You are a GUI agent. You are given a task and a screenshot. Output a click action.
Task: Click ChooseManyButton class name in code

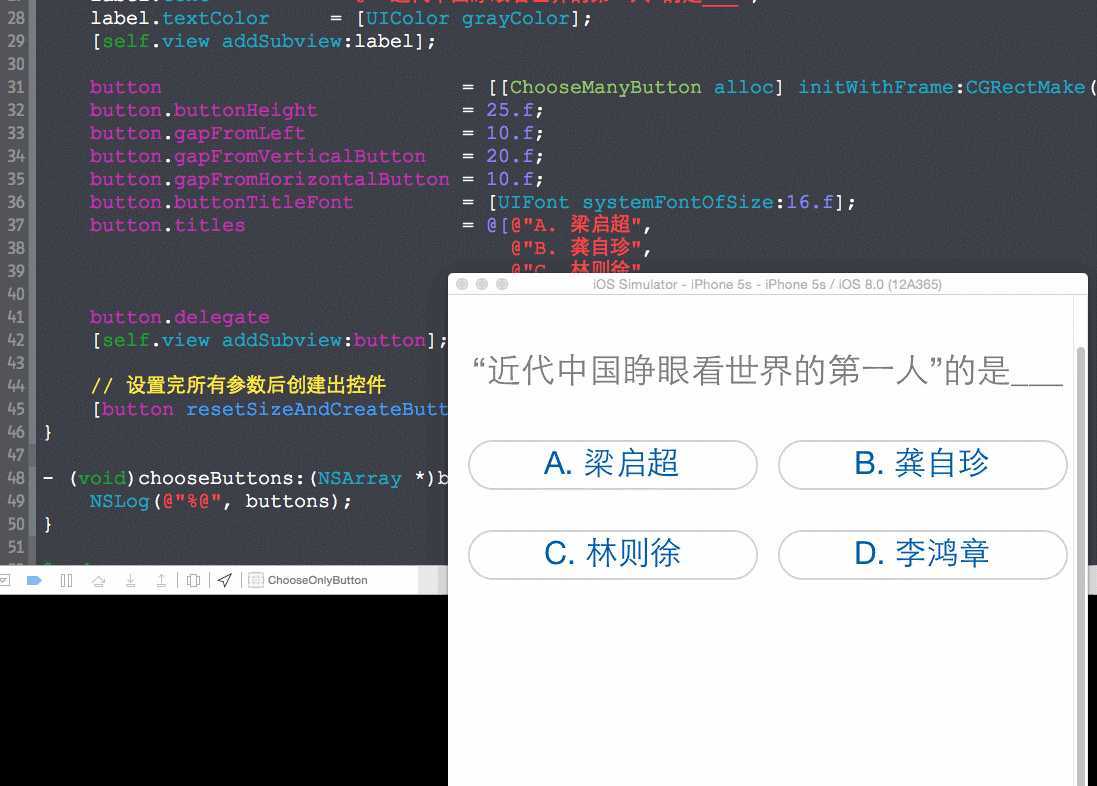tap(605, 87)
